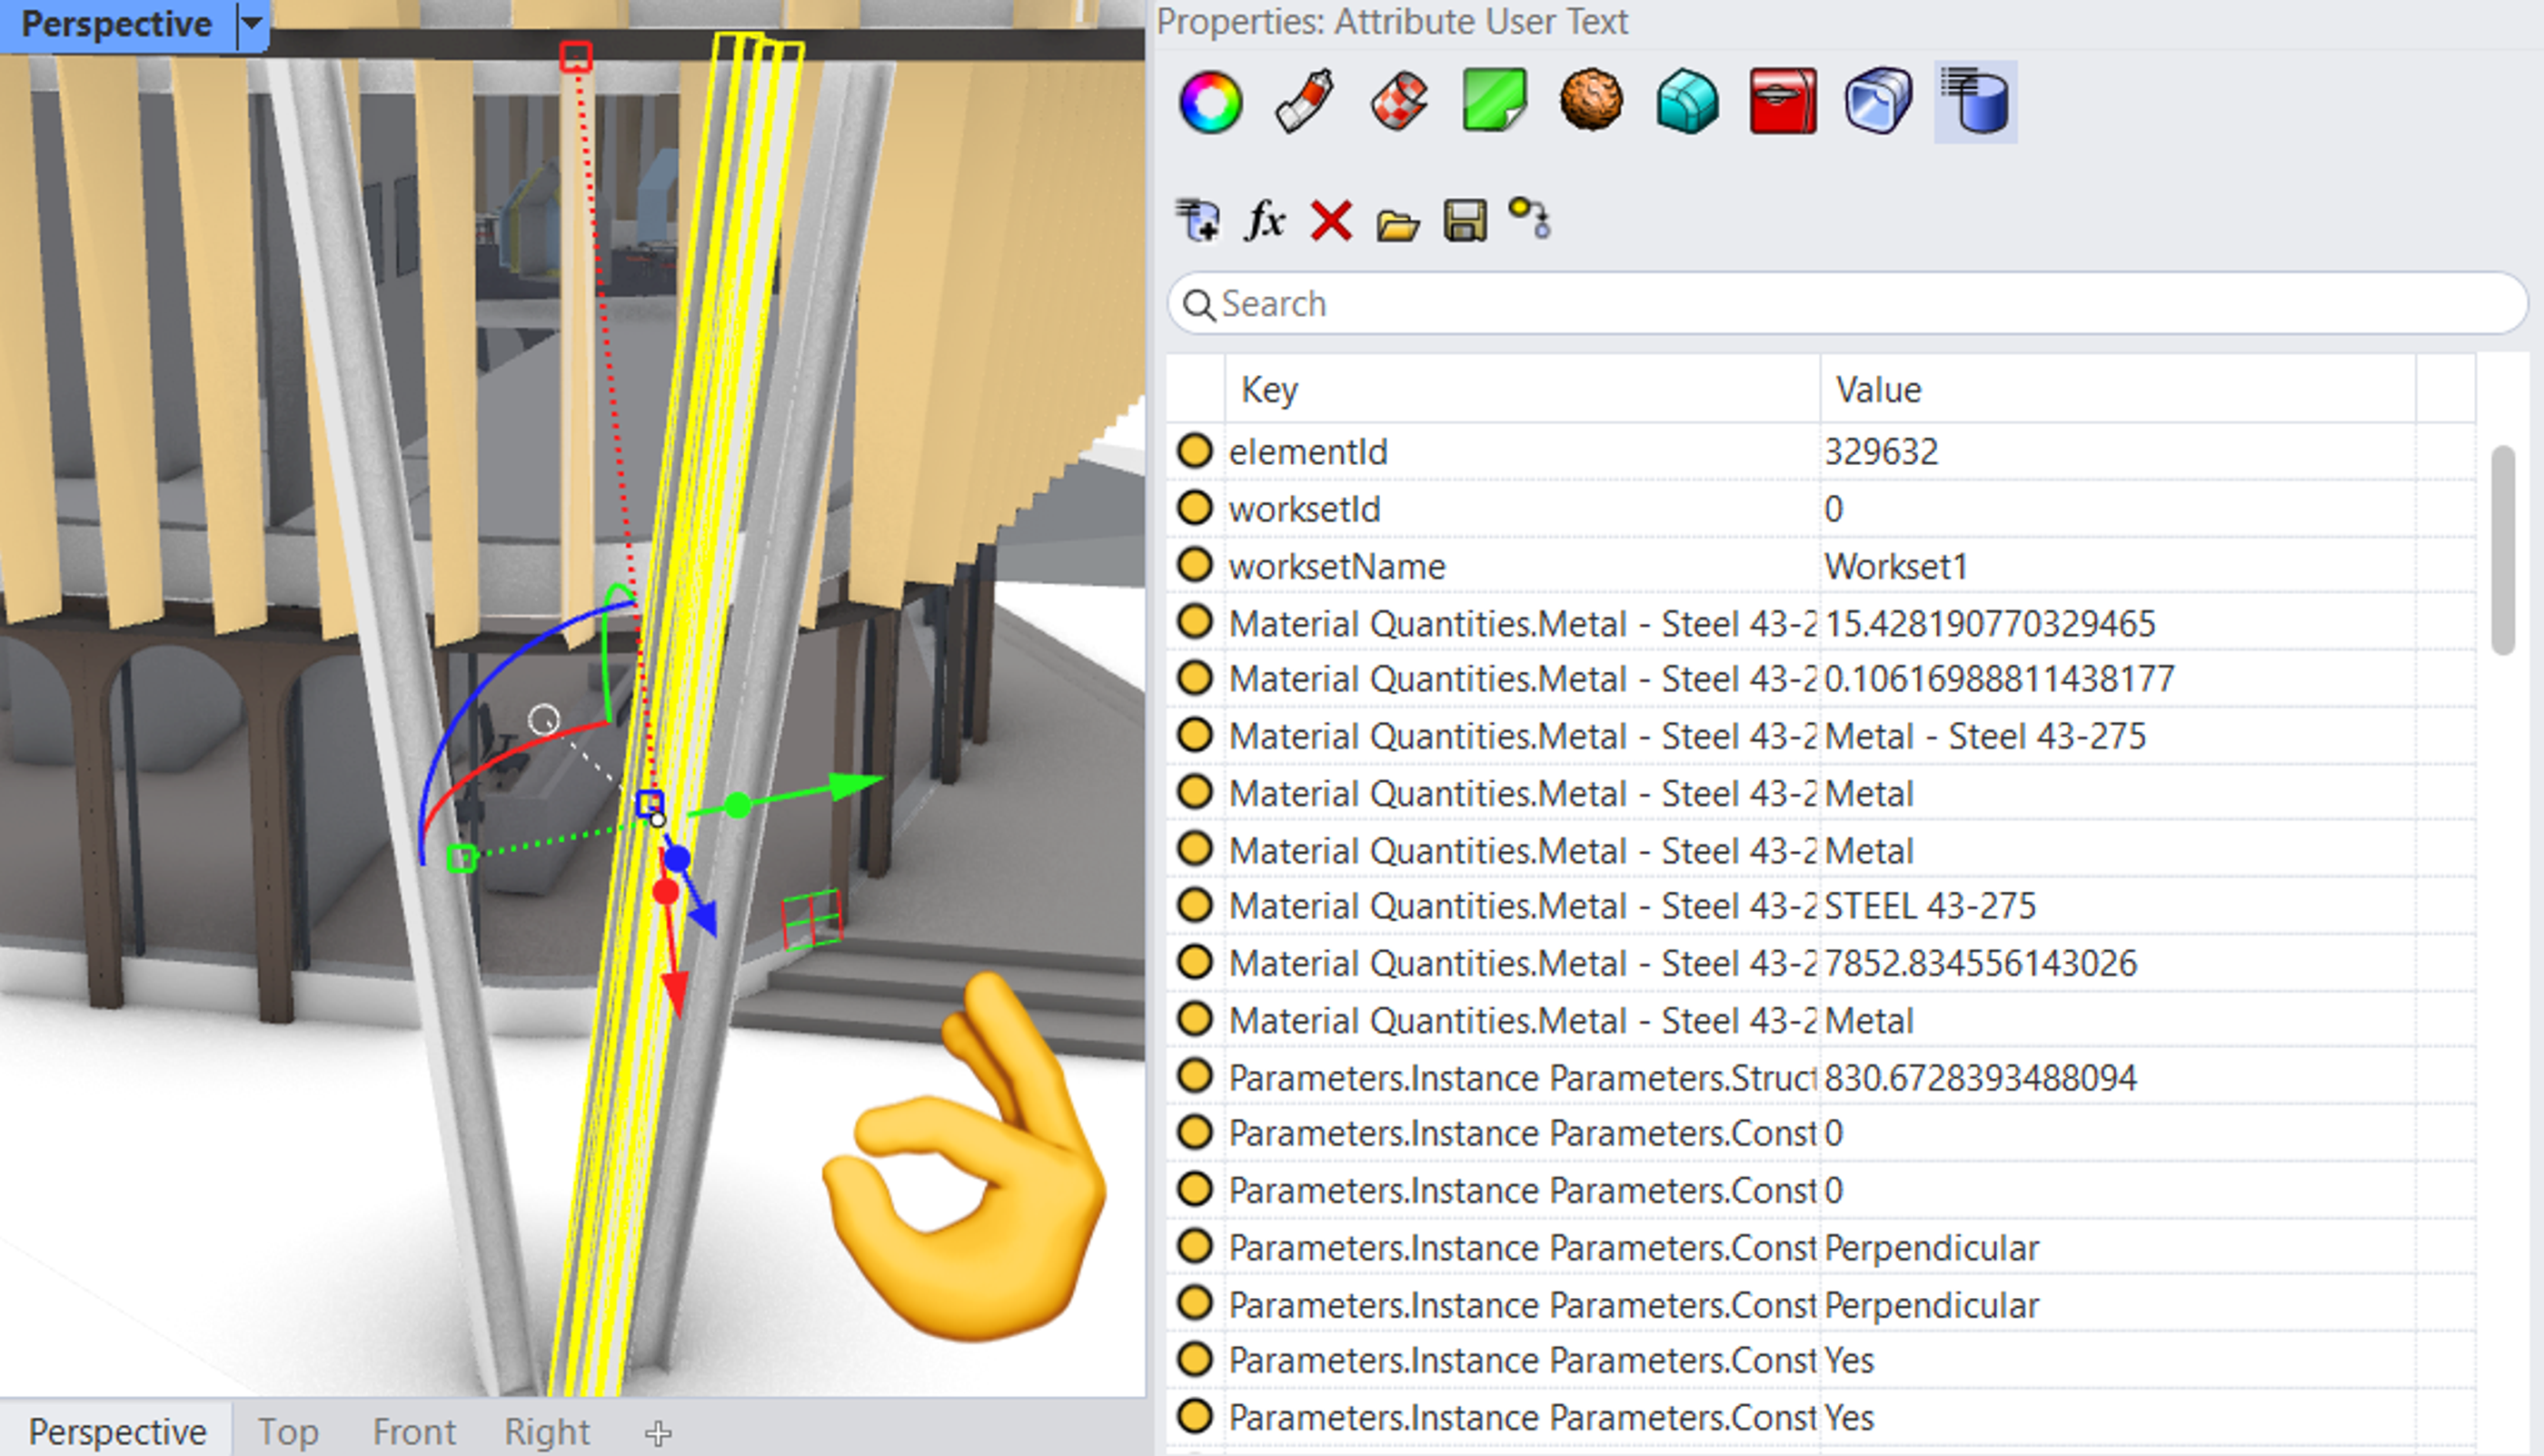Switch to the Right viewport tab
Viewport: 2544px width, 1456px height.
[547, 1431]
